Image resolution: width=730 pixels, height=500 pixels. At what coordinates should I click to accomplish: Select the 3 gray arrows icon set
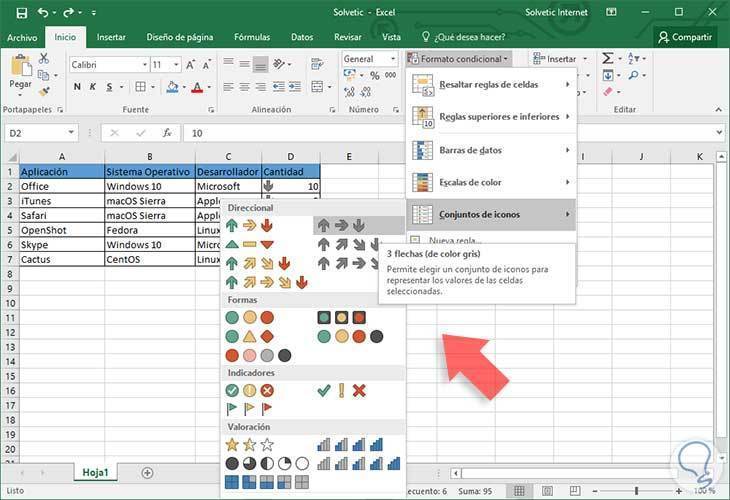[x=342, y=225]
